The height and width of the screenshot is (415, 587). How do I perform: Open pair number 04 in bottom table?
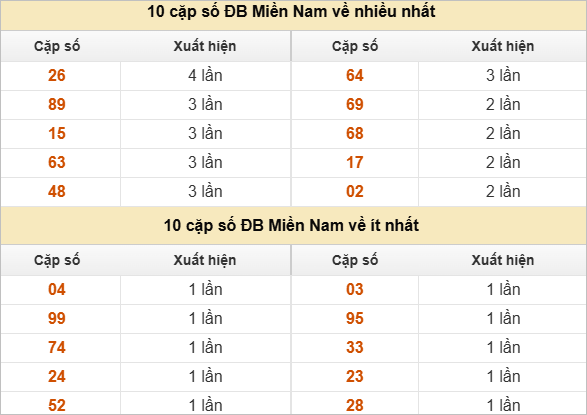[57, 290]
